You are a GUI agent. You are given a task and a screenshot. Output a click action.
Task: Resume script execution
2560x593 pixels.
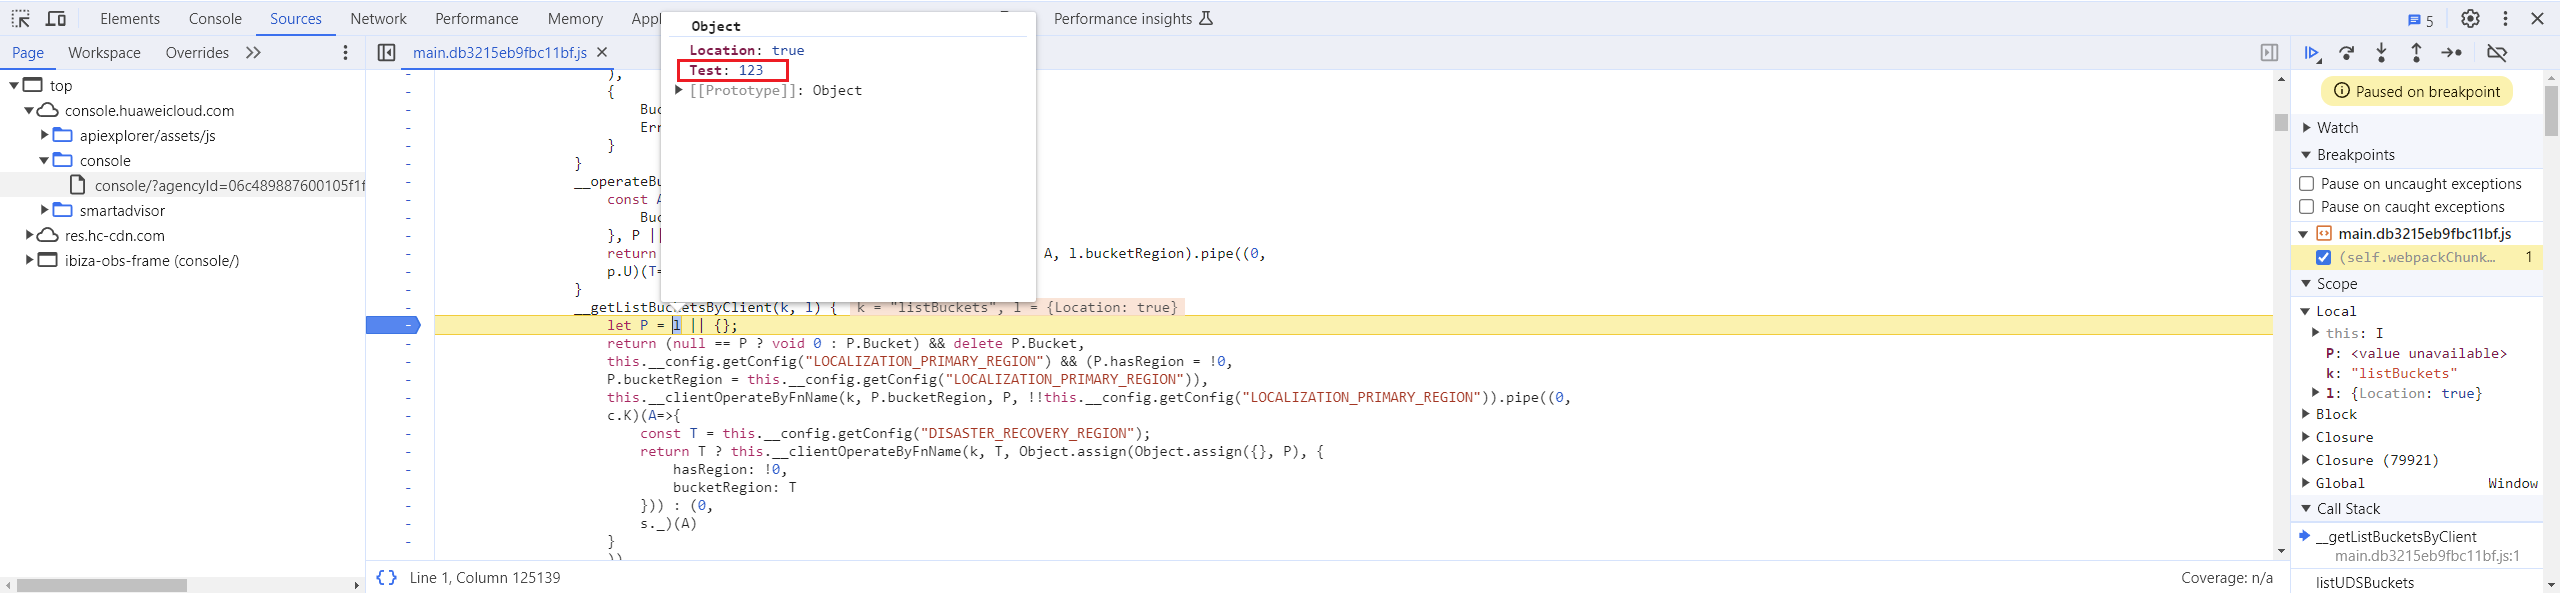(2312, 53)
